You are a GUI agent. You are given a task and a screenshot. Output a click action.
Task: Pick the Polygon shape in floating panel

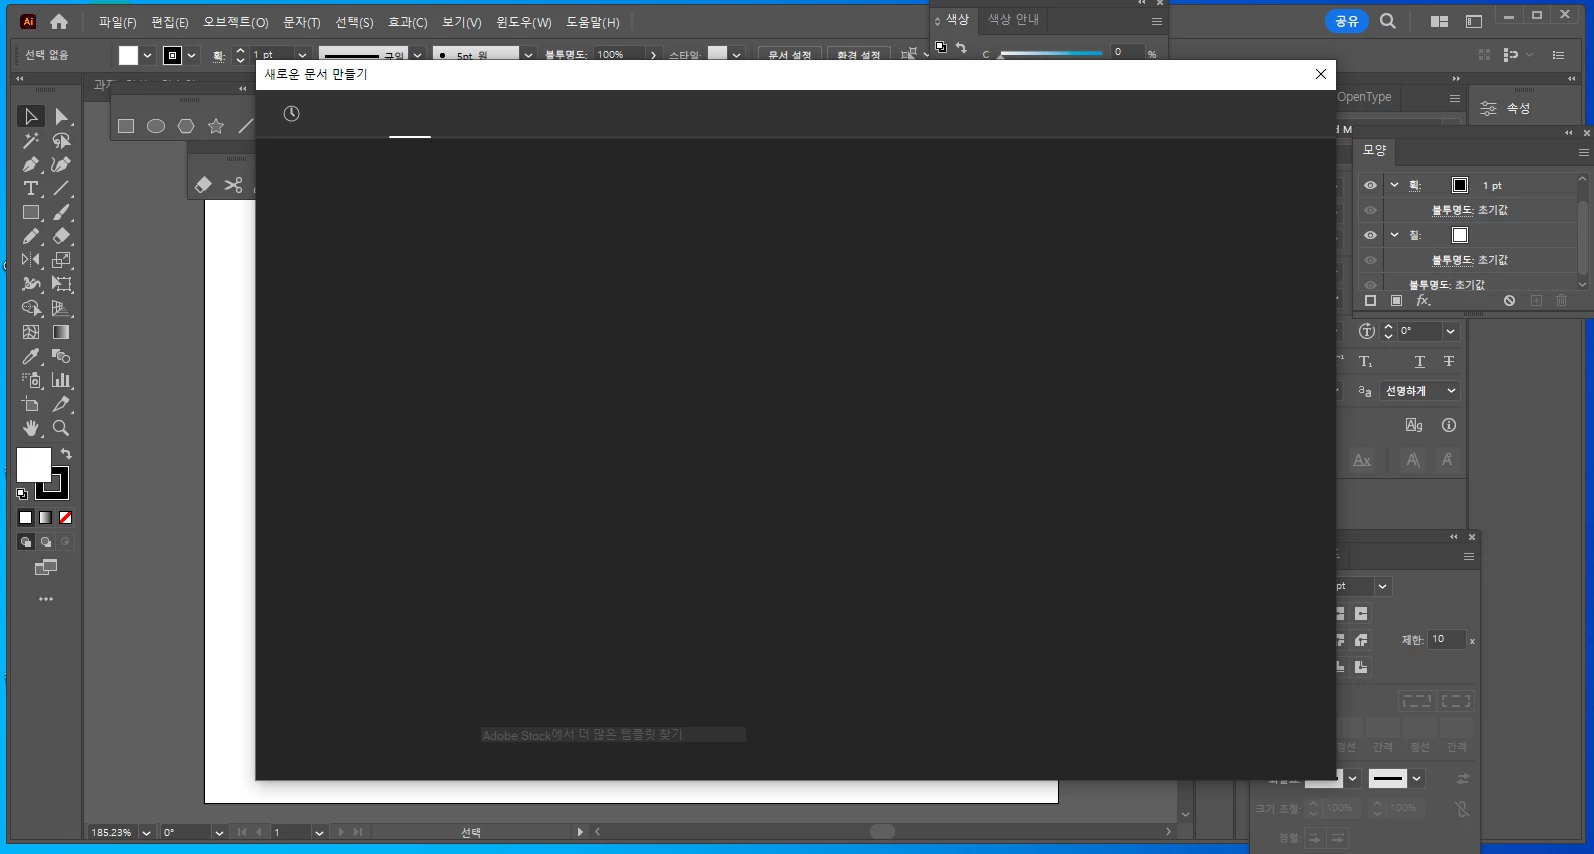click(x=186, y=126)
